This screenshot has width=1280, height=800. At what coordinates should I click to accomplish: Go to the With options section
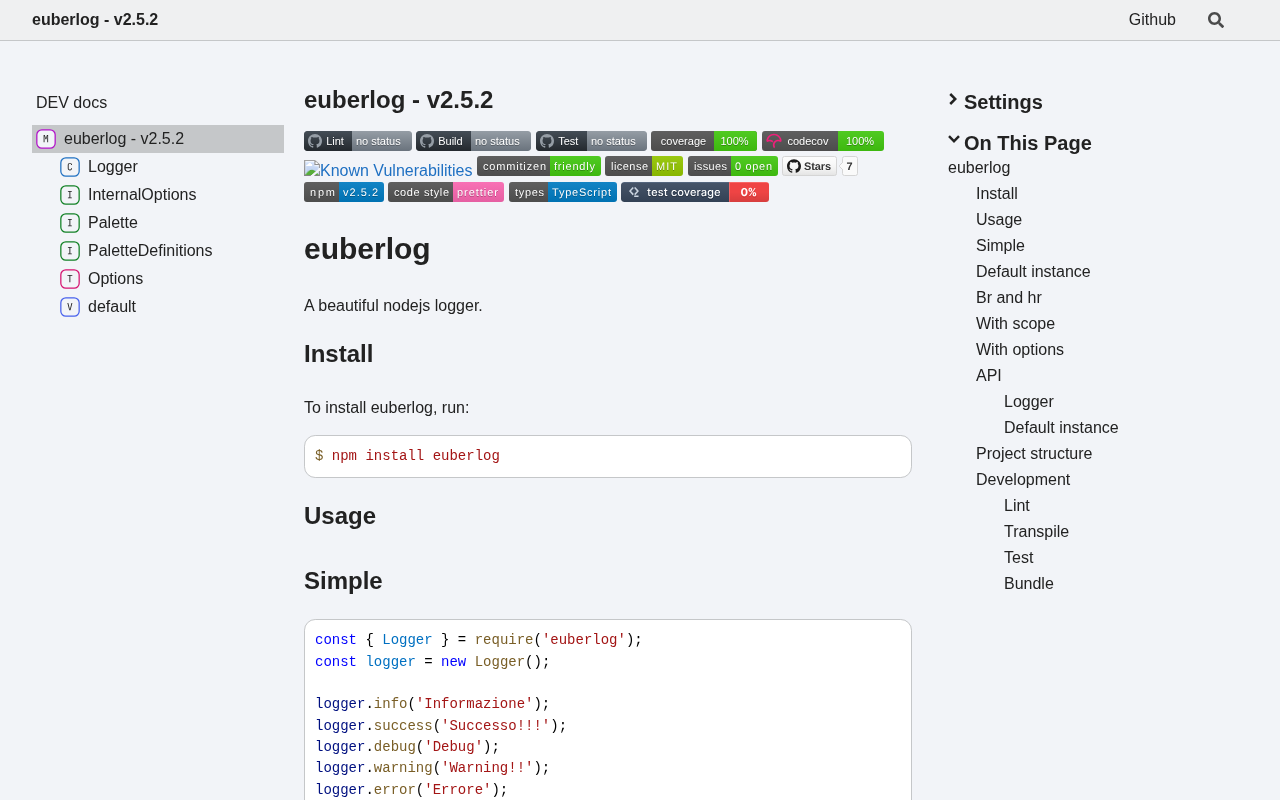pos(1020,350)
